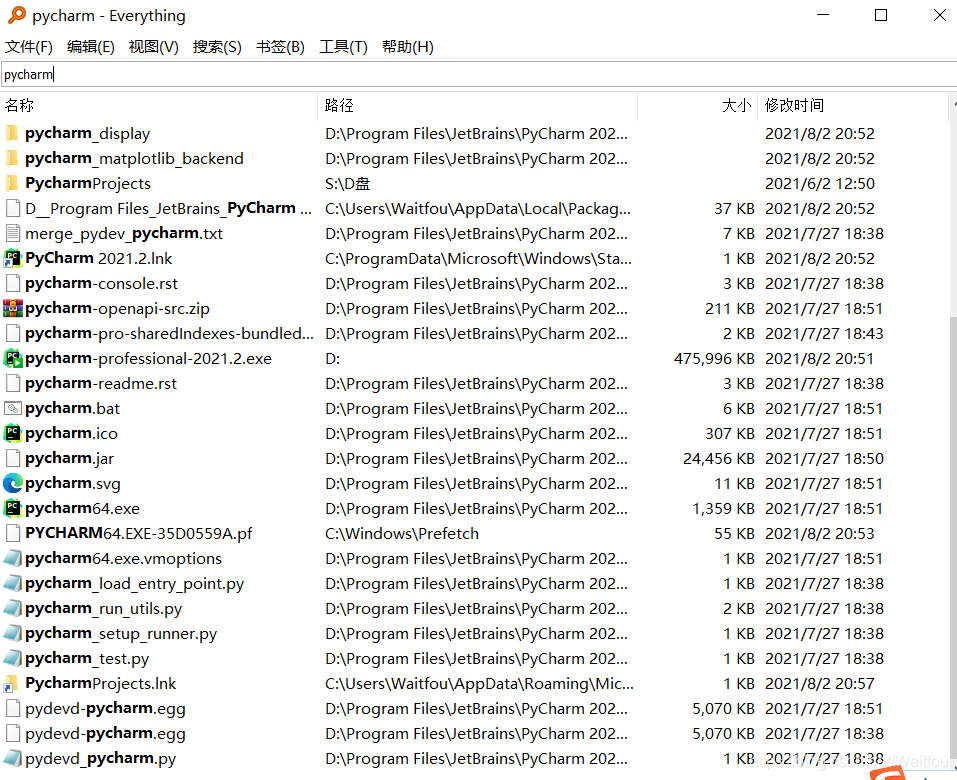Click the pycharm-pro-sharedIndexes-bundled file icon

pyautogui.click(x=12, y=333)
